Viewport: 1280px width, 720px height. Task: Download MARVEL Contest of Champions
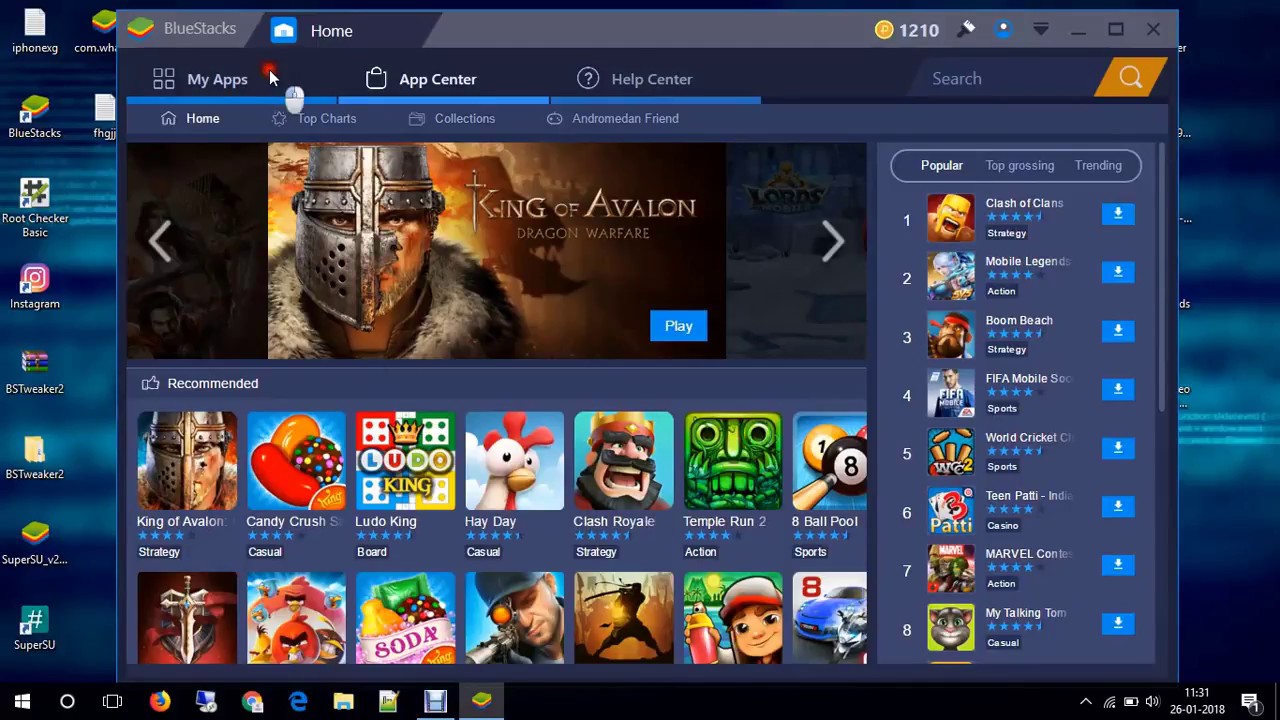pos(1118,565)
